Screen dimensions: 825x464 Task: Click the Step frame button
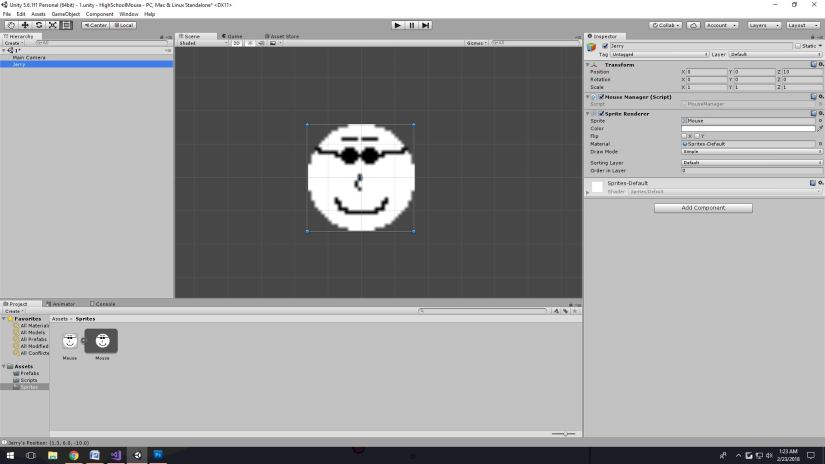425,25
